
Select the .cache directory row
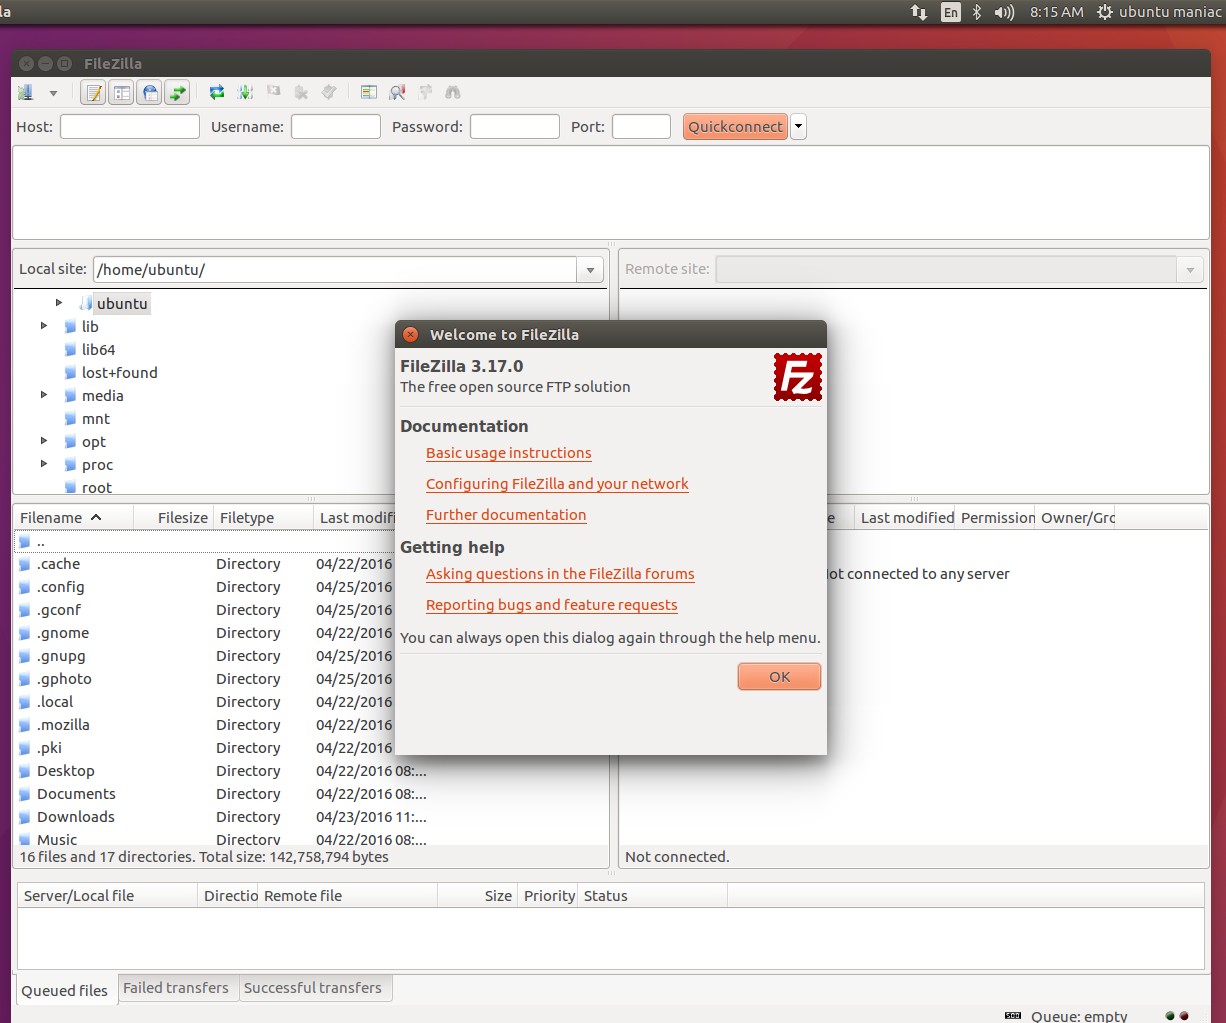coord(205,564)
